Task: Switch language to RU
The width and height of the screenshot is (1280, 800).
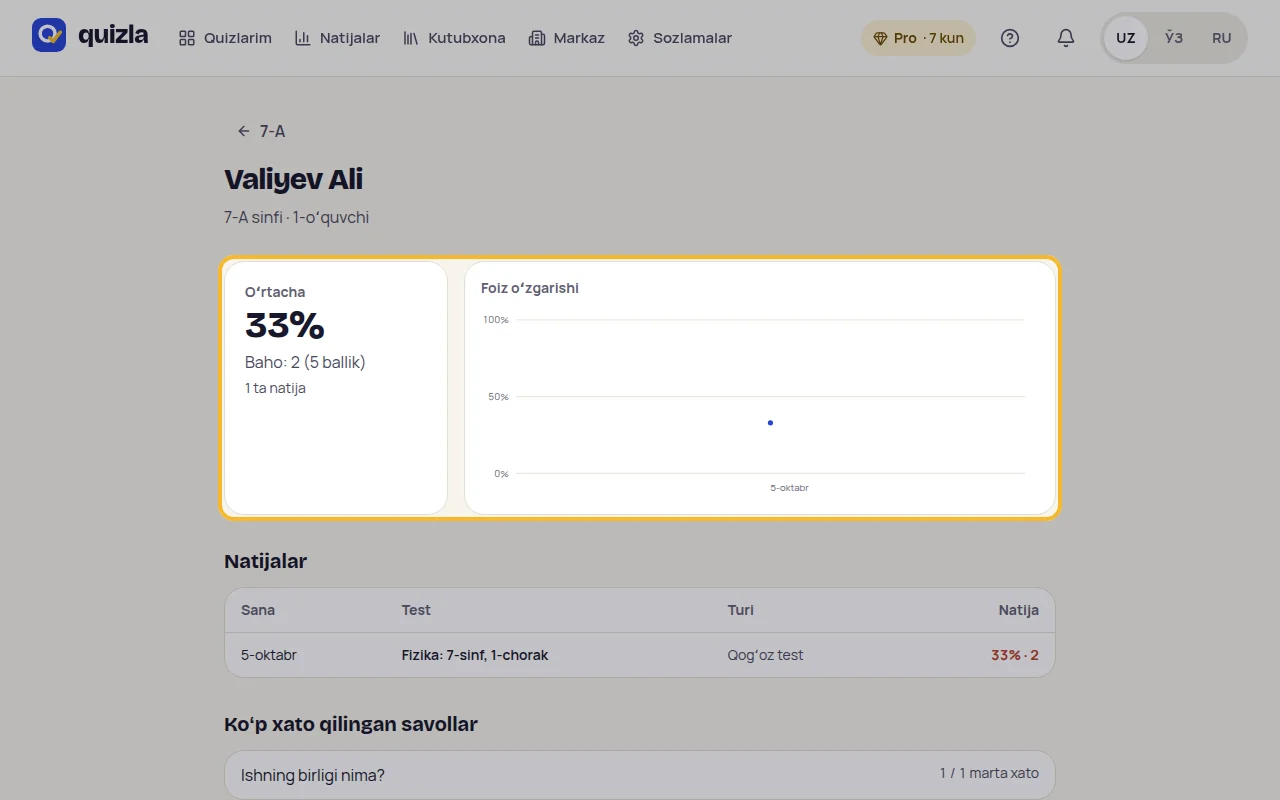Action: (x=1222, y=38)
